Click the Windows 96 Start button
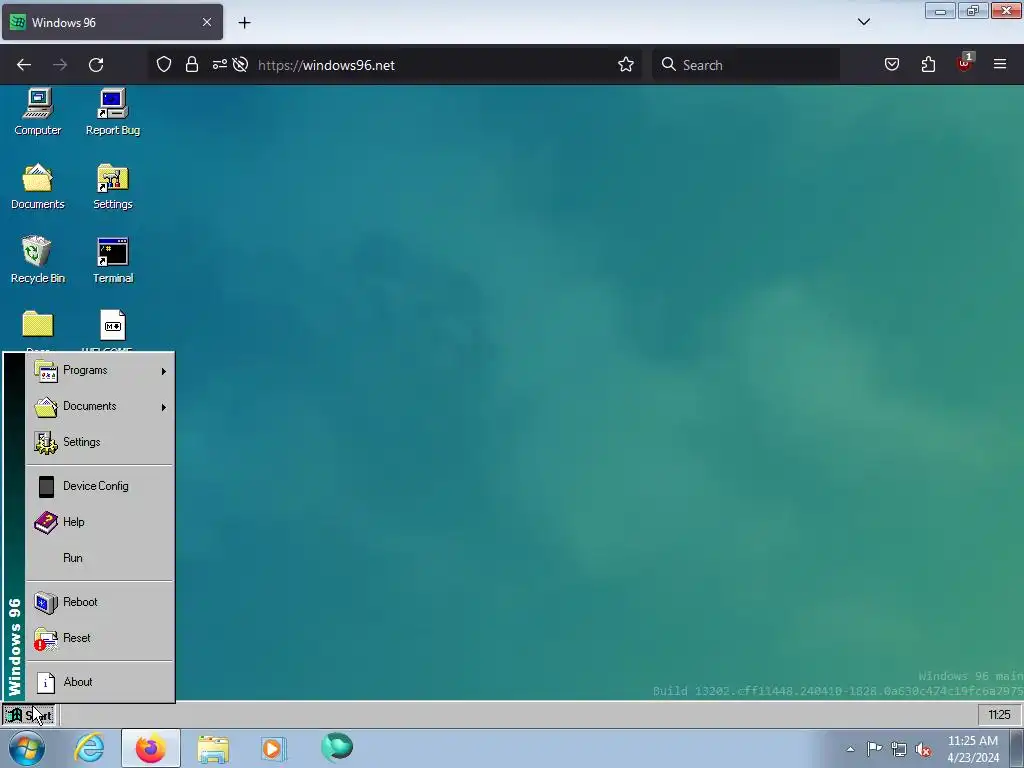This screenshot has width=1024, height=768. pos(29,715)
